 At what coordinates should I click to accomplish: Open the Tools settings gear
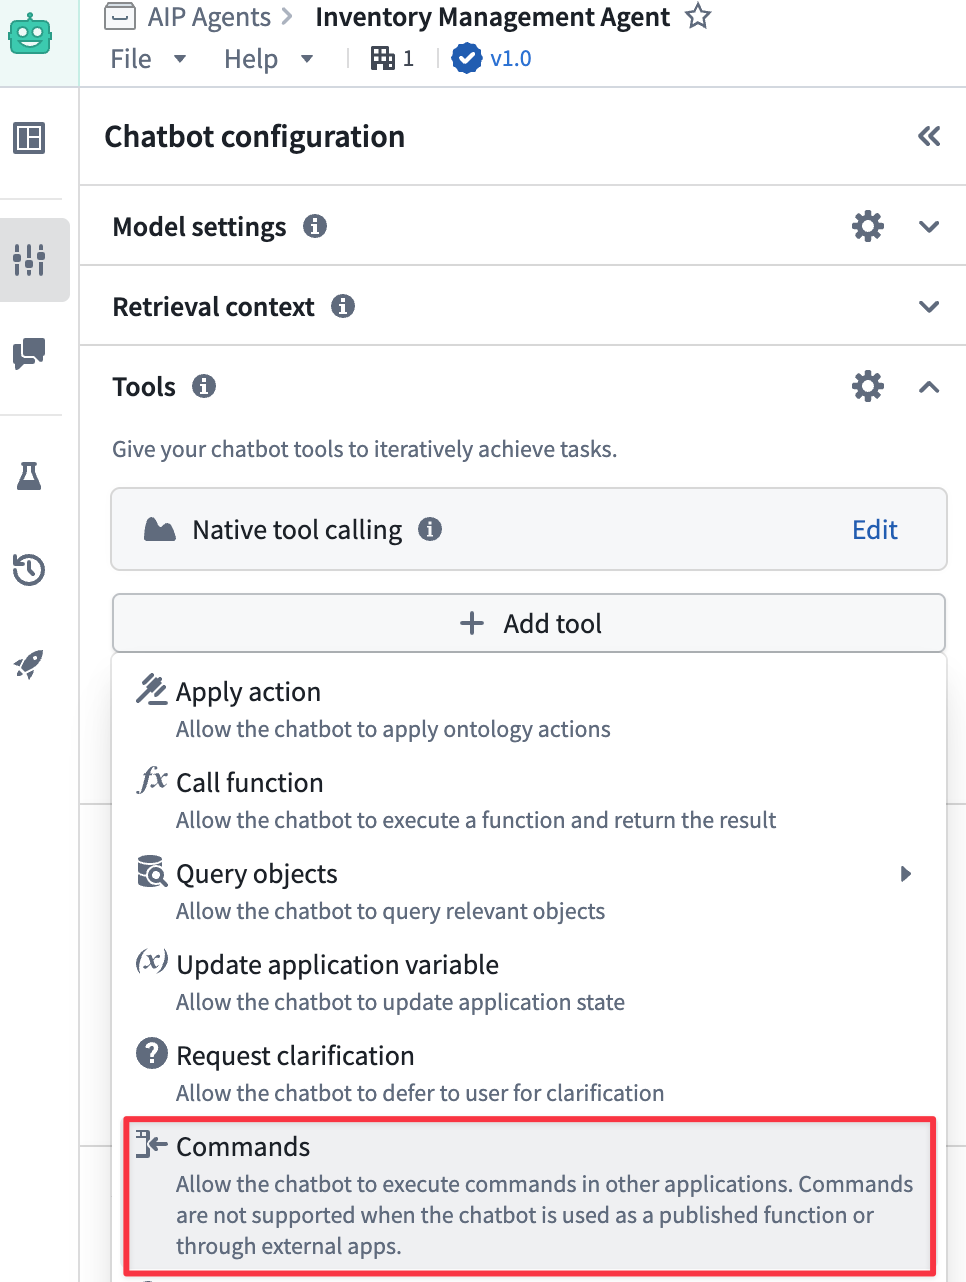point(867,386)
